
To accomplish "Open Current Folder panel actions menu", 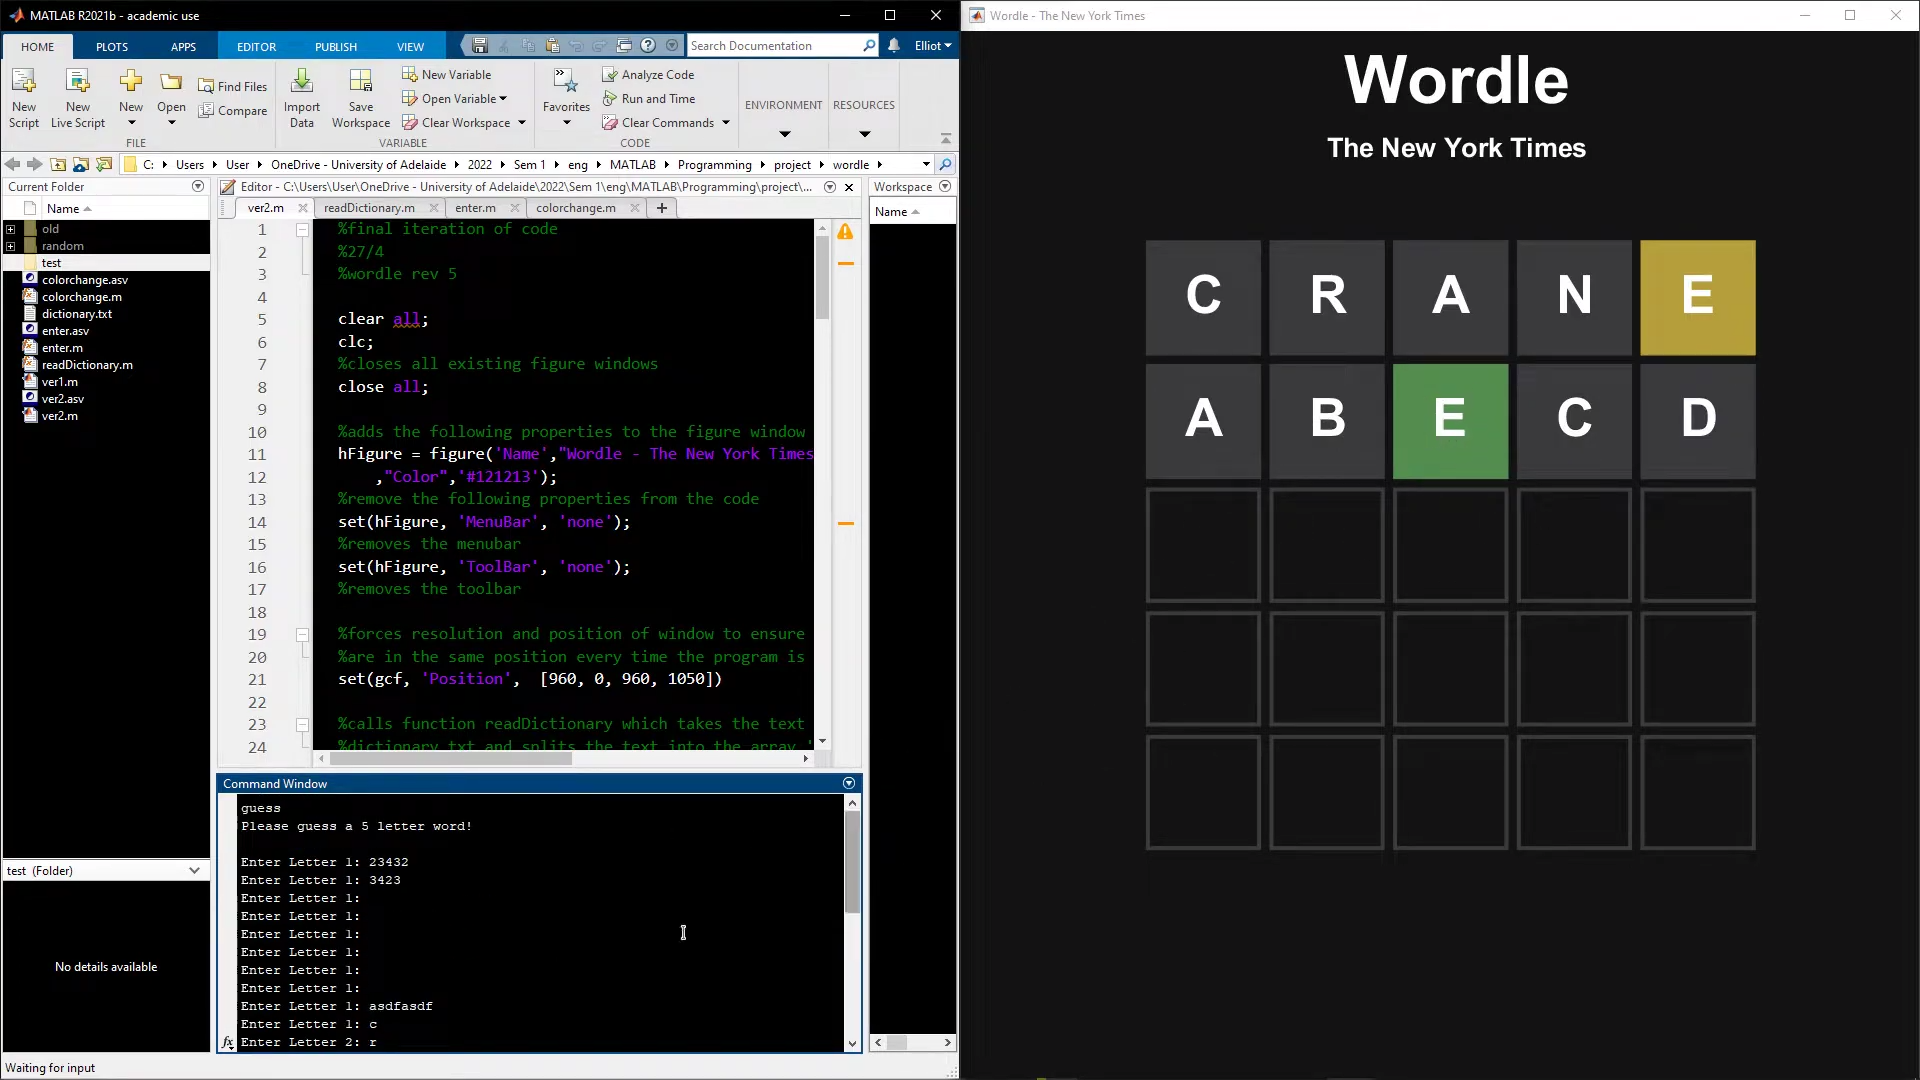I will coord(198,186).
